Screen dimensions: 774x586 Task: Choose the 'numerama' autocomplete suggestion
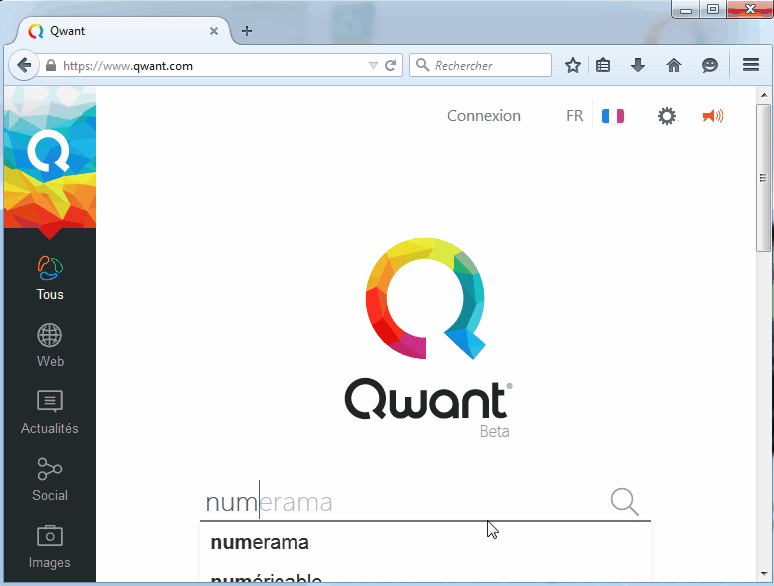click(260, 543)
